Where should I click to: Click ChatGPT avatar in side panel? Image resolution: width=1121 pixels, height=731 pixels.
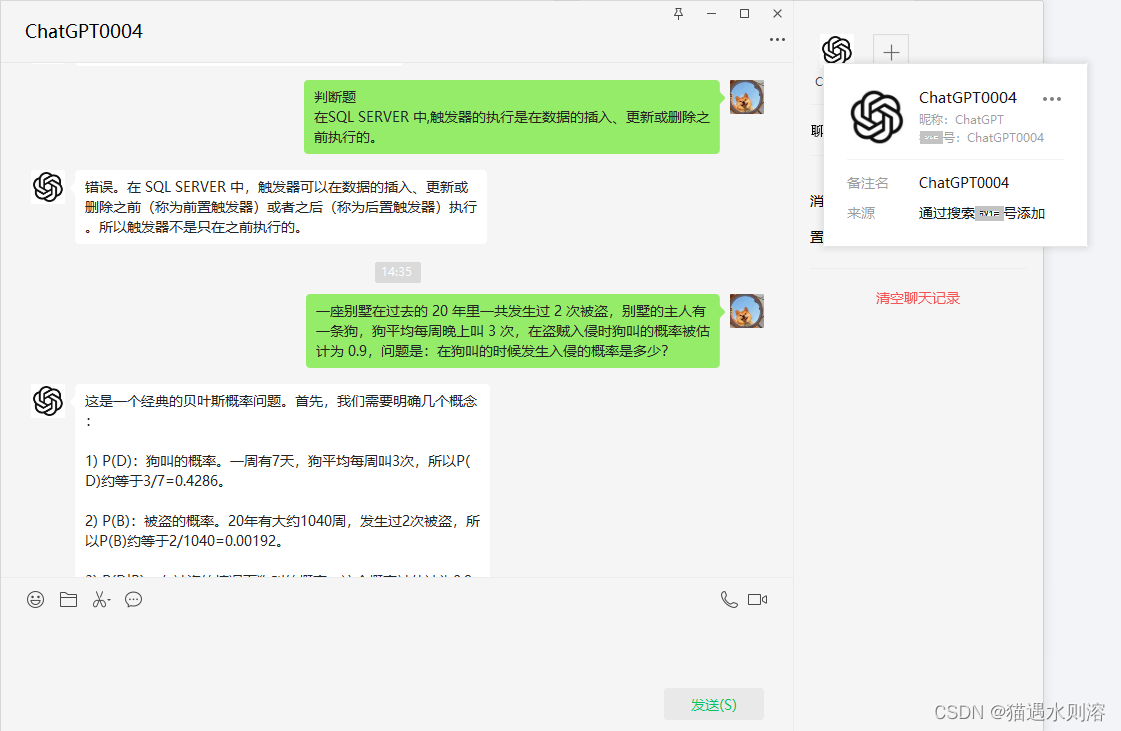pyautogui.click(x=836, y=50)
